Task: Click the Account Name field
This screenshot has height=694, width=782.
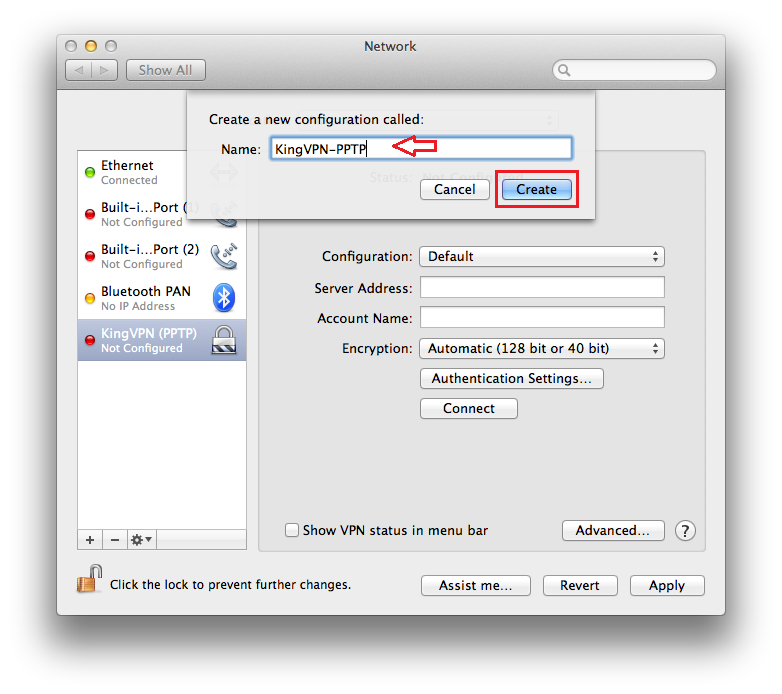Action: coord(542,318)
